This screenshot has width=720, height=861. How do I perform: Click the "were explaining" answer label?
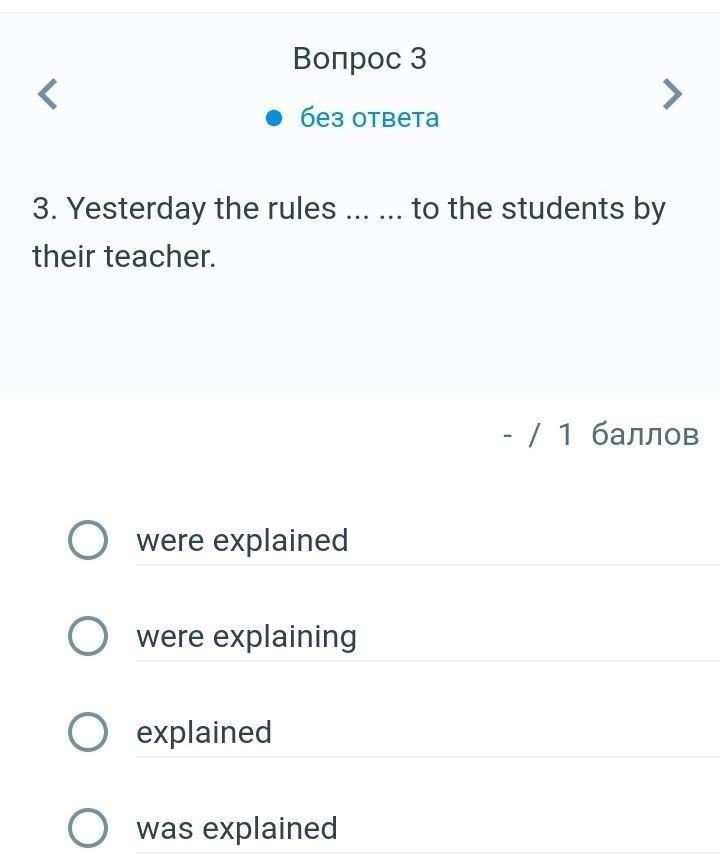click(246, 636)
